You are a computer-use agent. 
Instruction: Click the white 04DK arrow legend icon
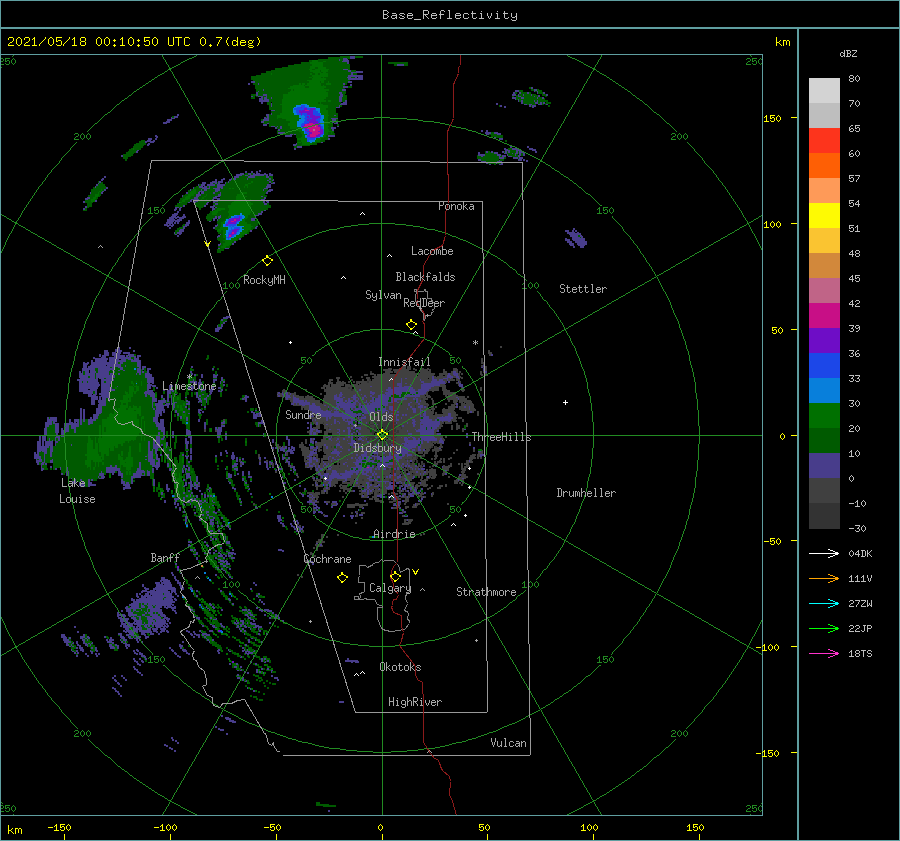(x=824, y=553)
